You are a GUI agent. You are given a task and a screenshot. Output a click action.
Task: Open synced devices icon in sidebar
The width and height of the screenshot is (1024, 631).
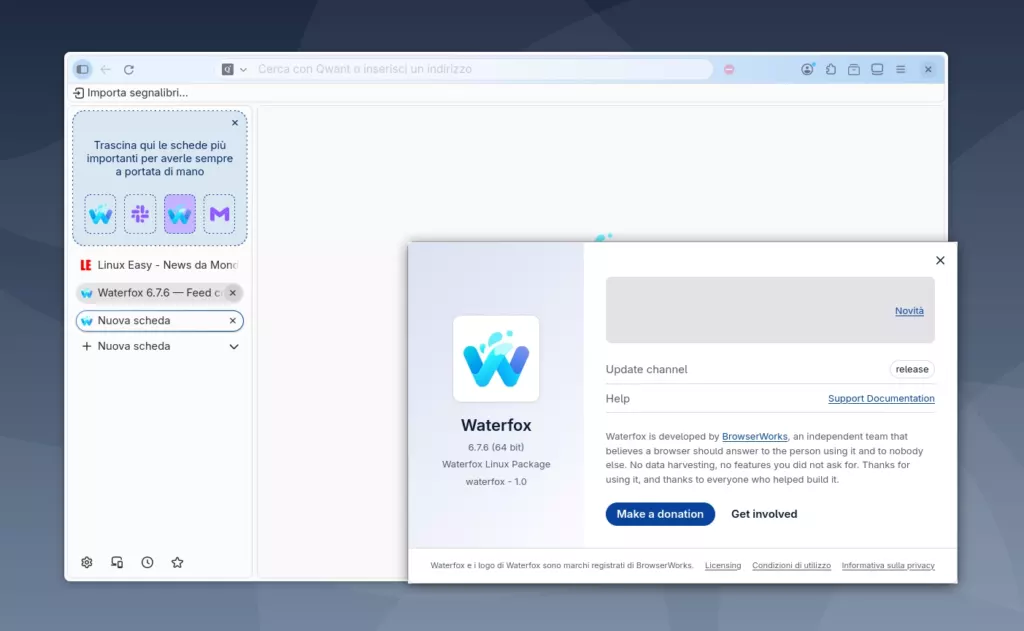coord(117,562)
